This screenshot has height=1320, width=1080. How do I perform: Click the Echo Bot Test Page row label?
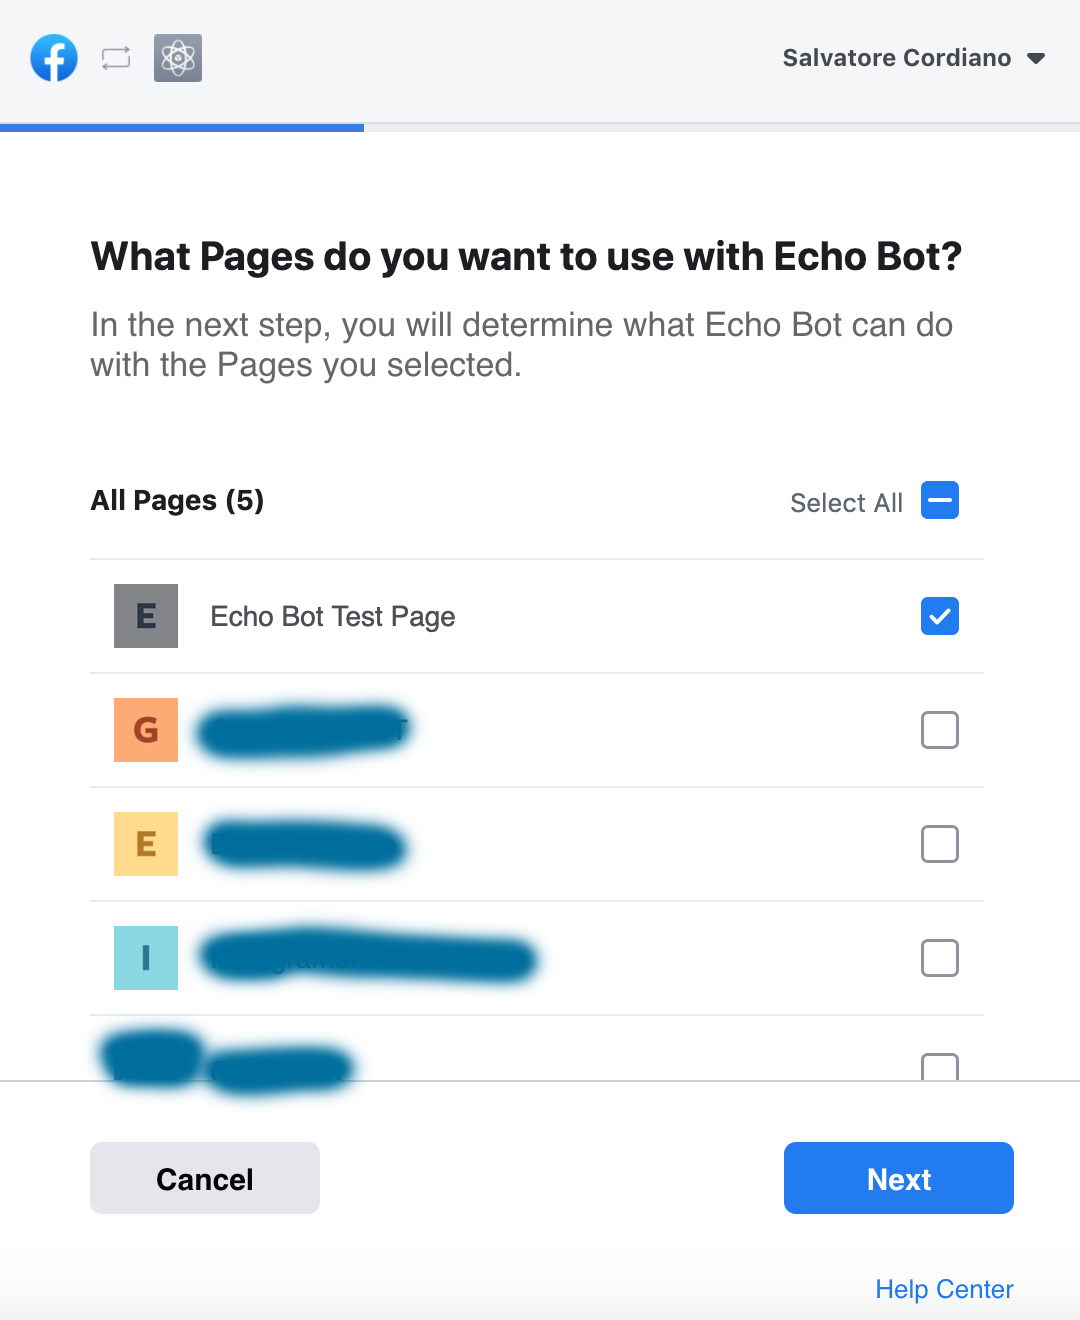(x=333, y=617)
